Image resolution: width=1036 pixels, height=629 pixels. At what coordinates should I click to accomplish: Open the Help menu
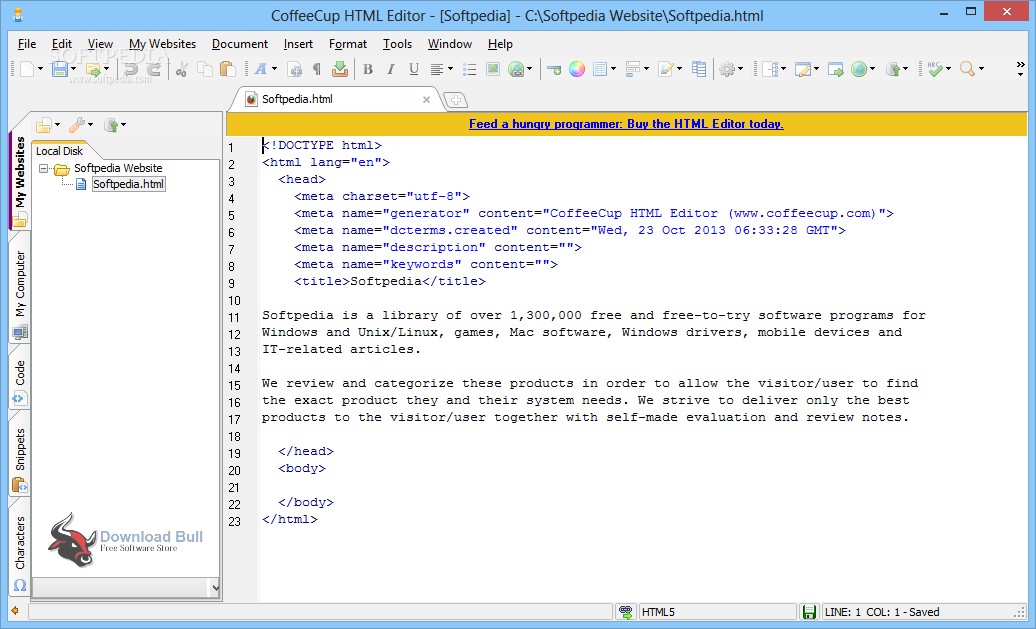click(500, 44)
